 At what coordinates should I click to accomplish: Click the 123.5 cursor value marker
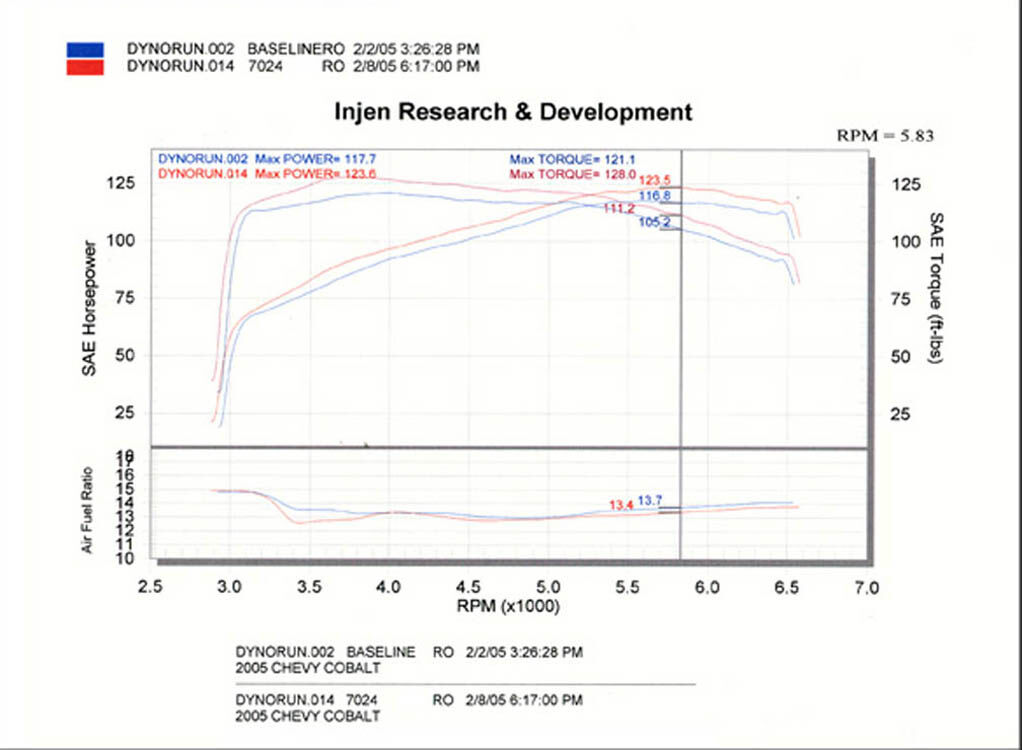[654, 180]
